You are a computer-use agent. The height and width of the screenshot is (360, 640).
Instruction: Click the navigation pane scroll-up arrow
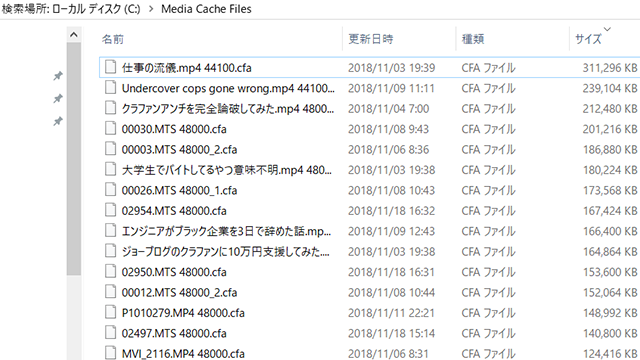click(x=73, y=35)
